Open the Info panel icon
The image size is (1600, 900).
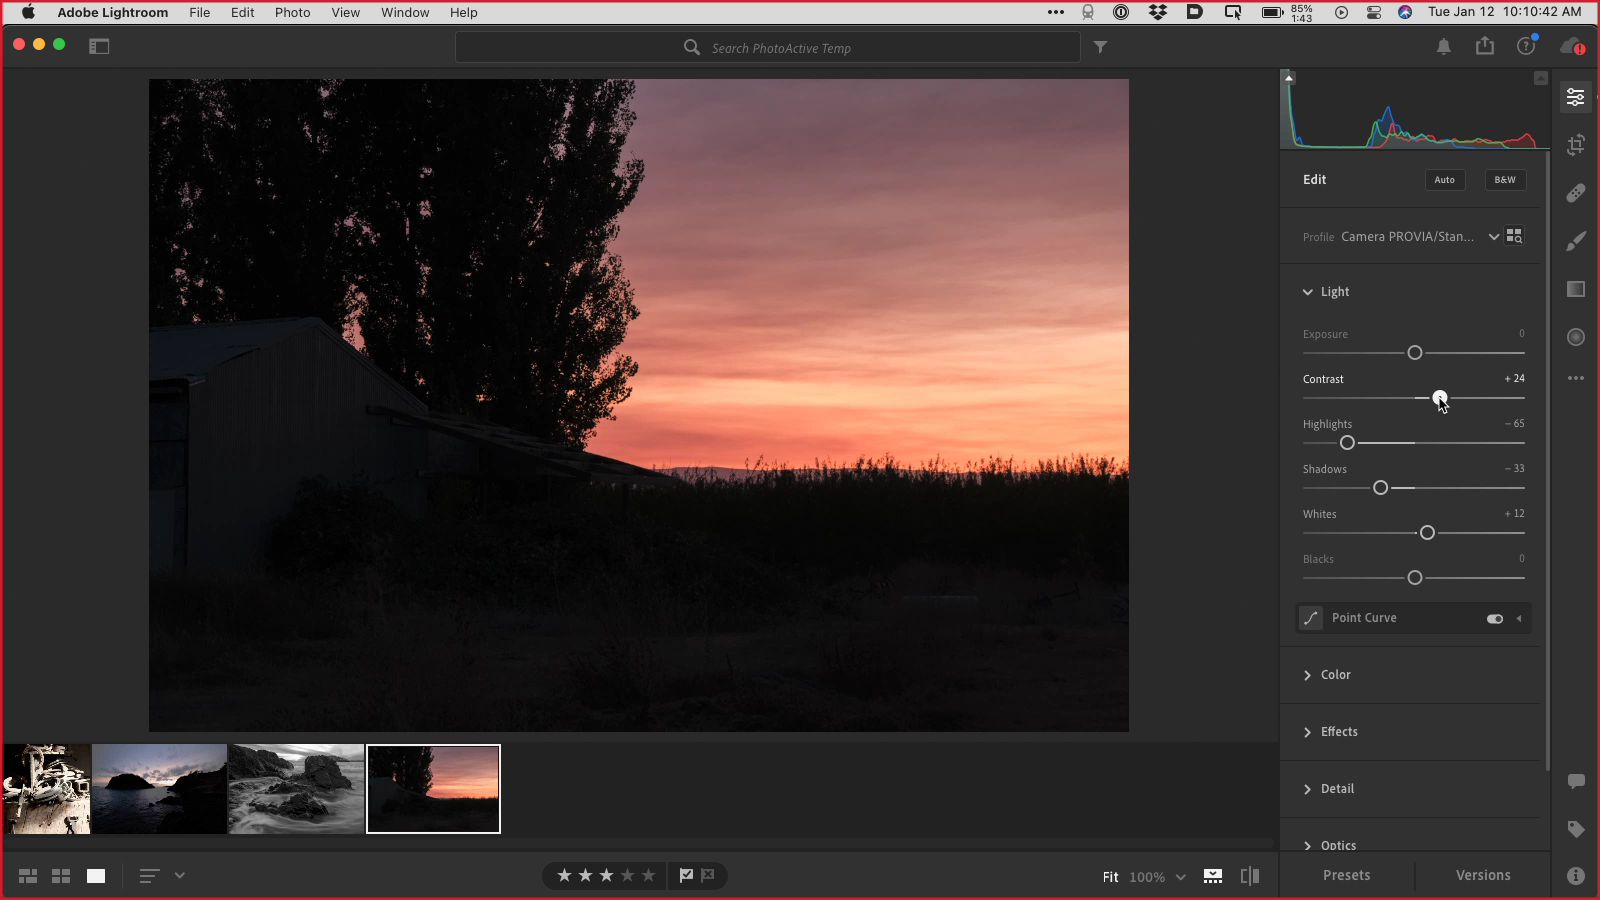(x=1576, y=876)
